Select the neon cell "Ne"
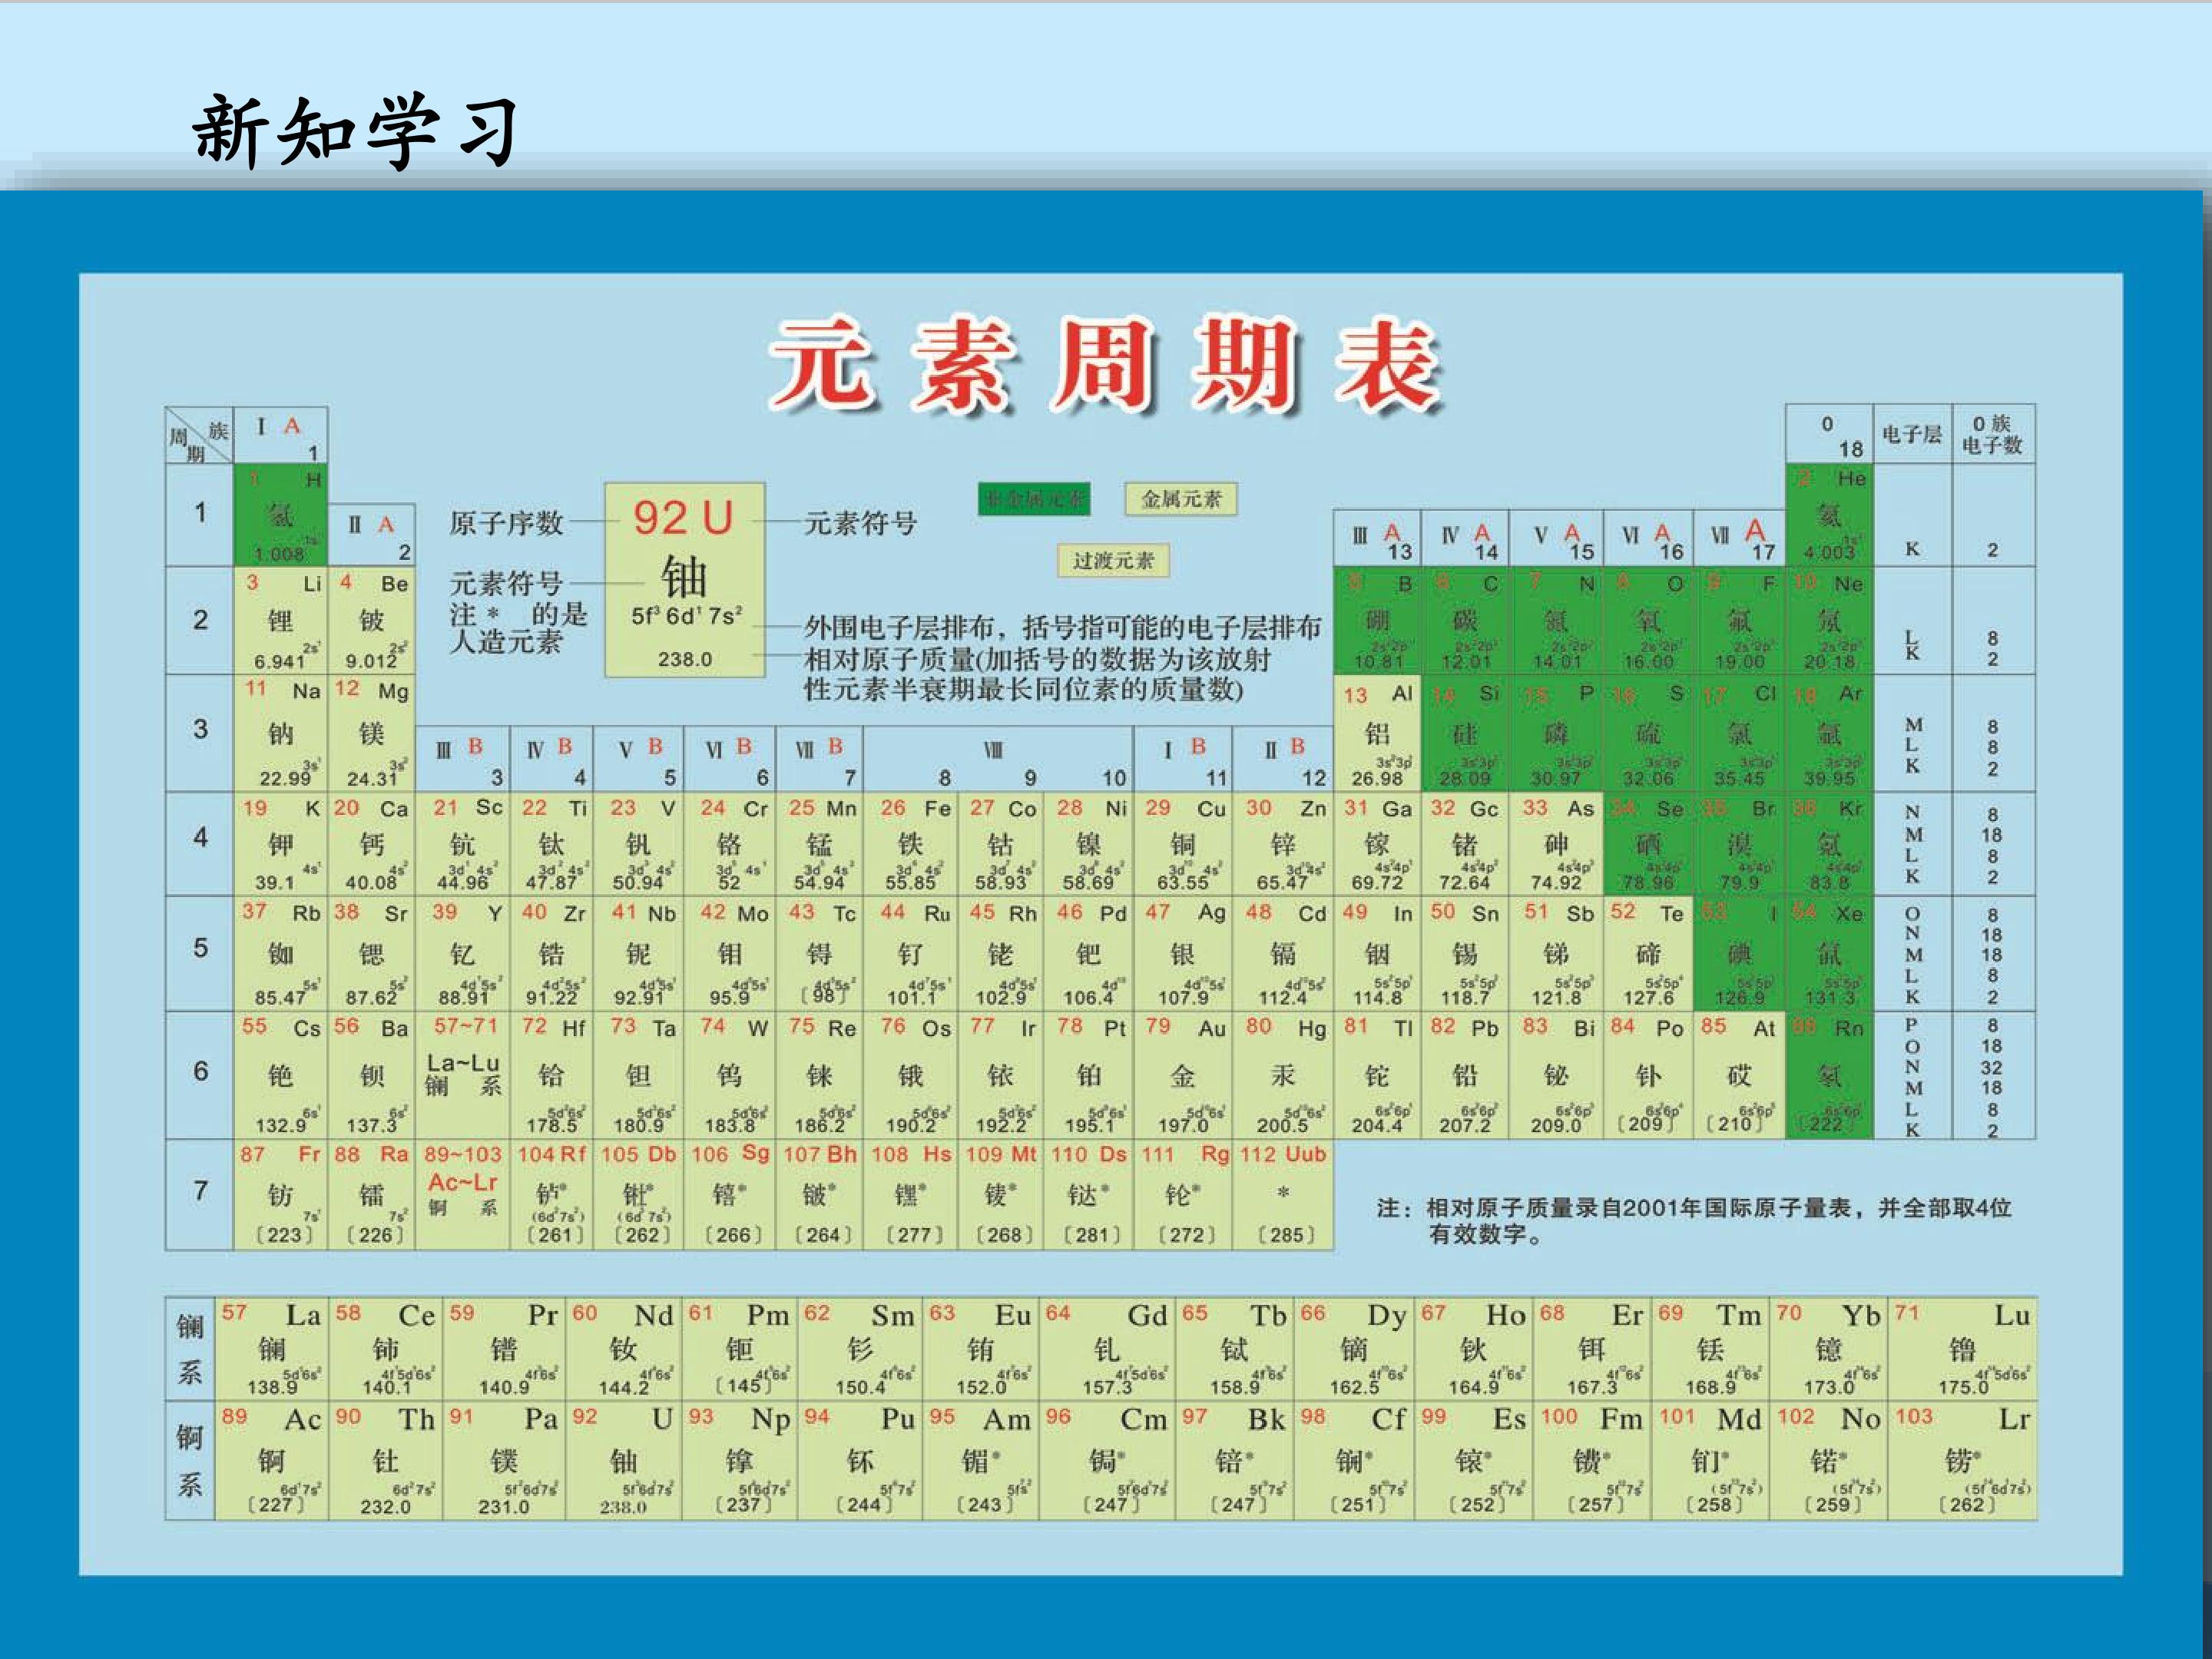Image resolution: width=2212 pixels, height=1659 pixels. pos(1829,621)
